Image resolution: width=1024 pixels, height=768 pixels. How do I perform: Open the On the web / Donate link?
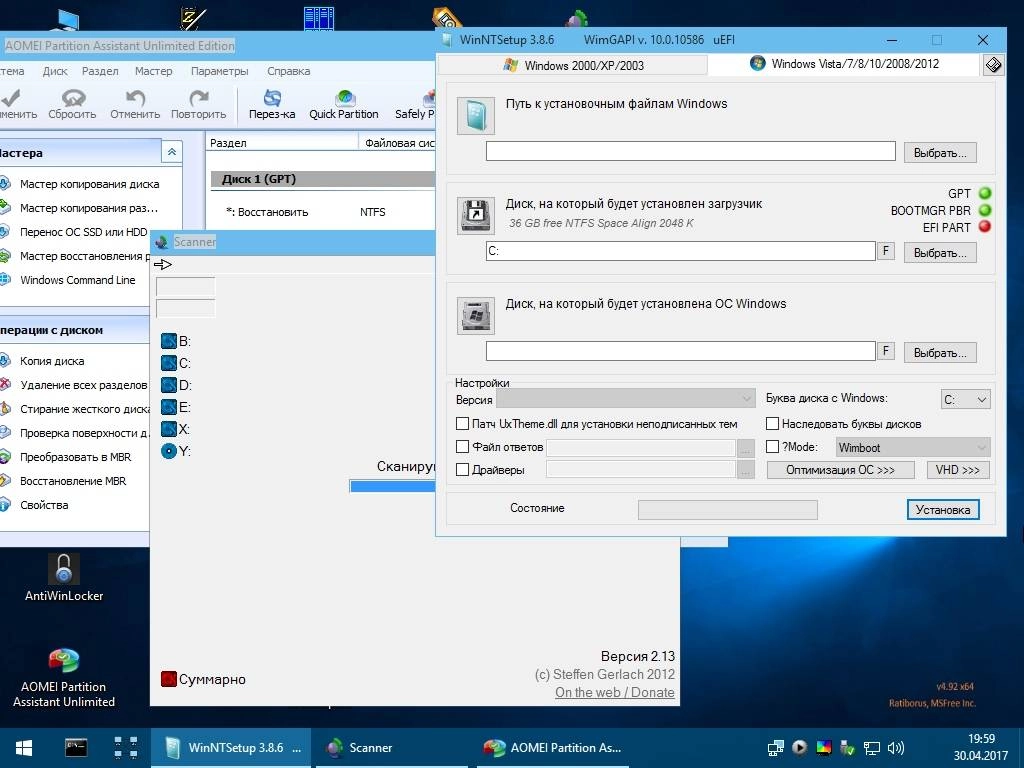tap(615, 692)
